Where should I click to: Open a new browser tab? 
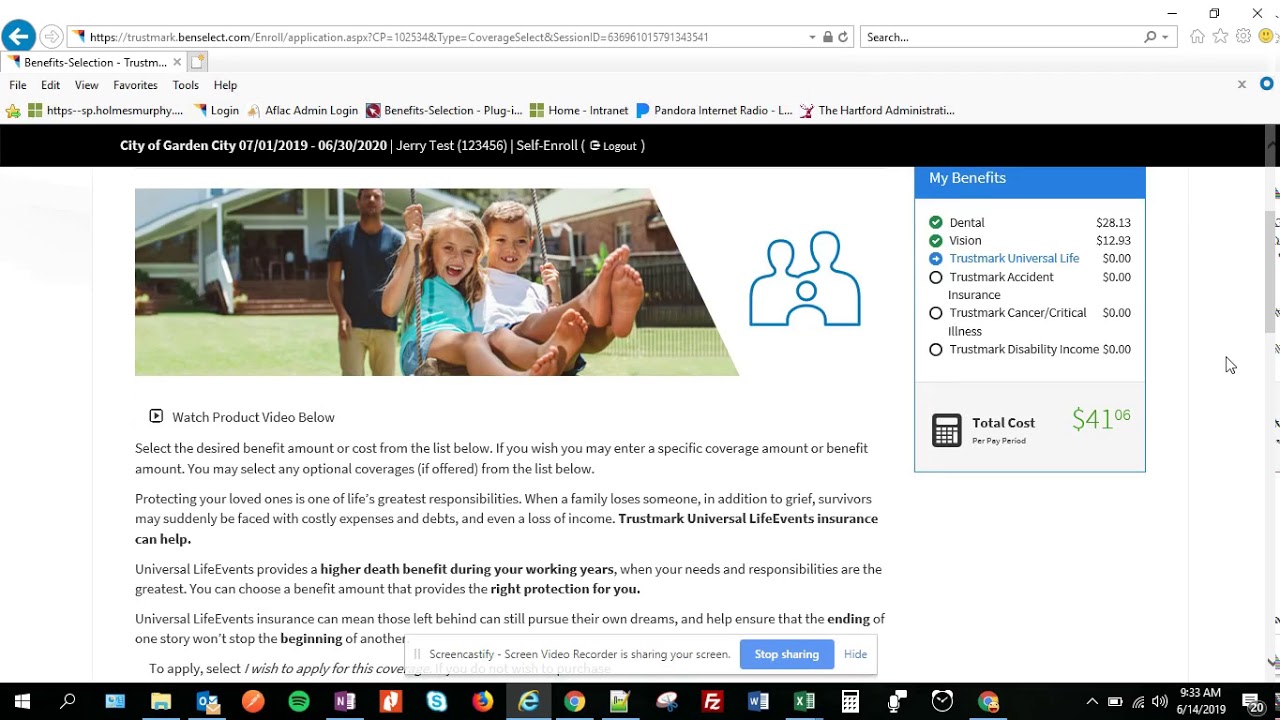pos(197,62)
